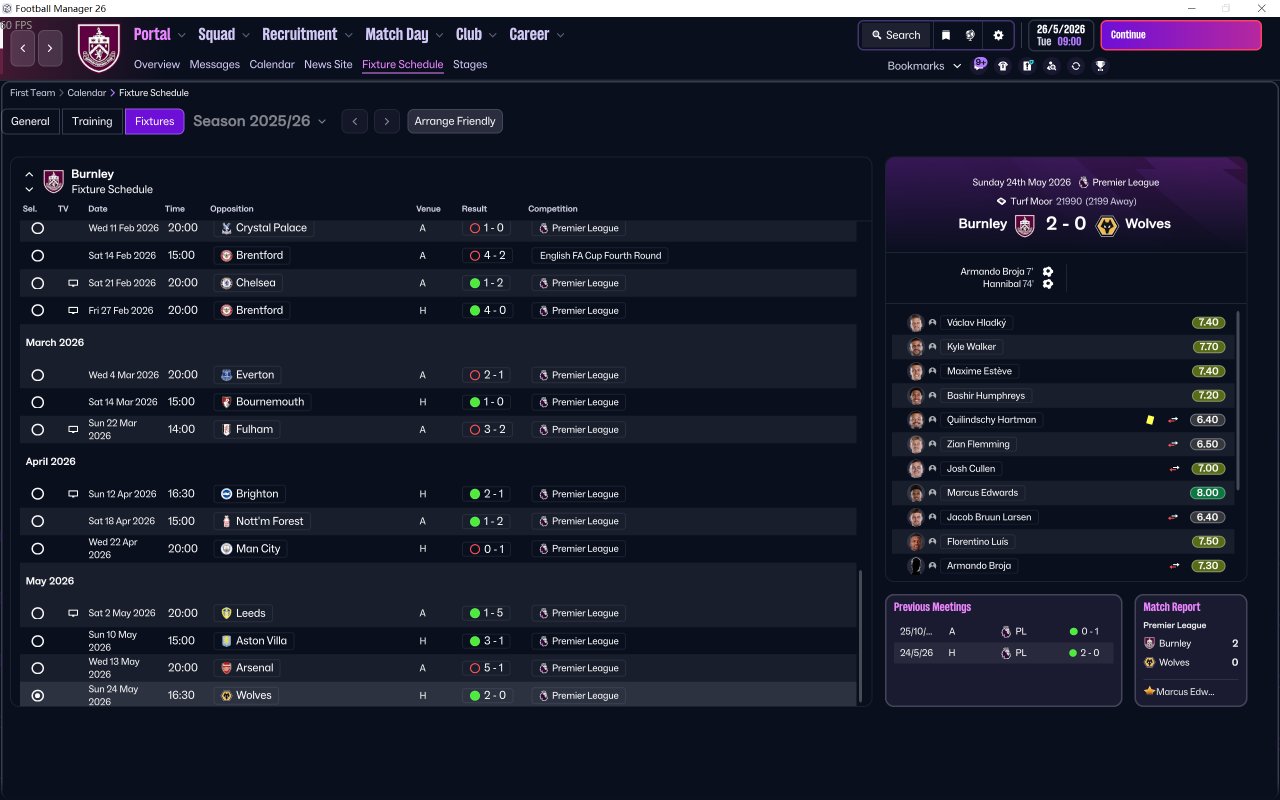Click the player ratings list scrollbar
This screenshot has width=1280, height=800.
(x=1239, y=400)
